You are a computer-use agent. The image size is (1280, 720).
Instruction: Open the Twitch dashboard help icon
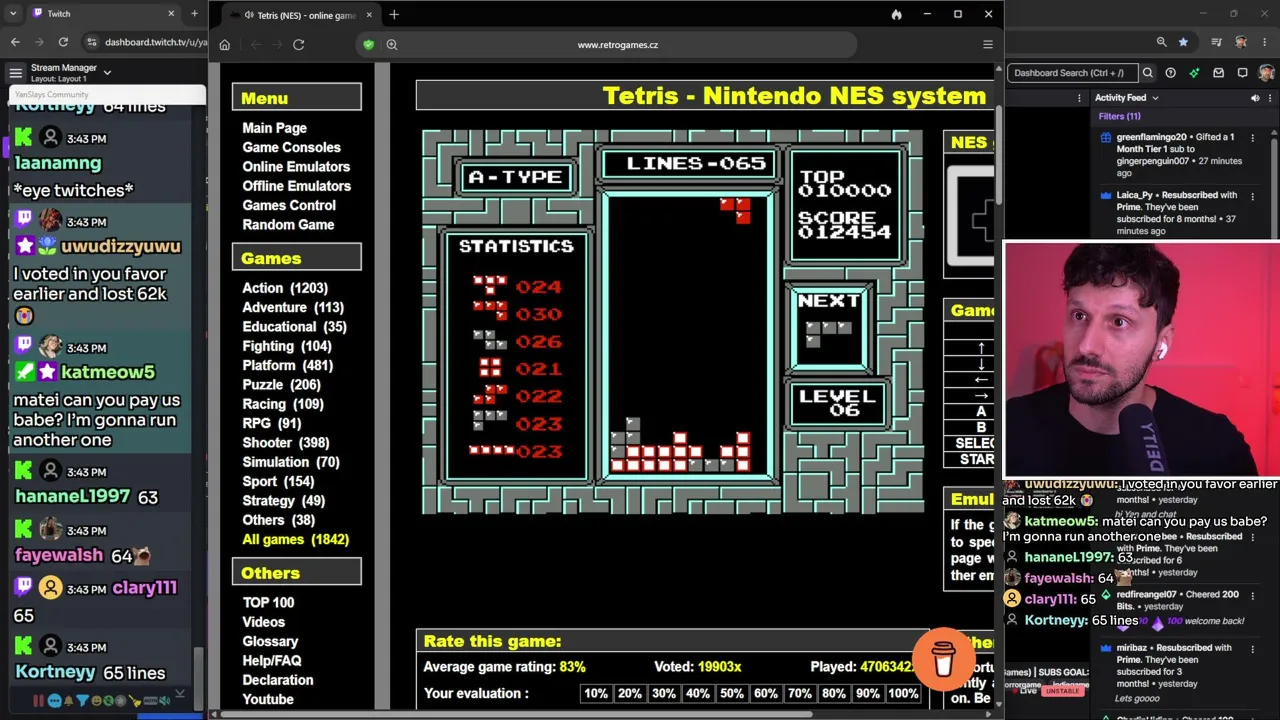1170,72
